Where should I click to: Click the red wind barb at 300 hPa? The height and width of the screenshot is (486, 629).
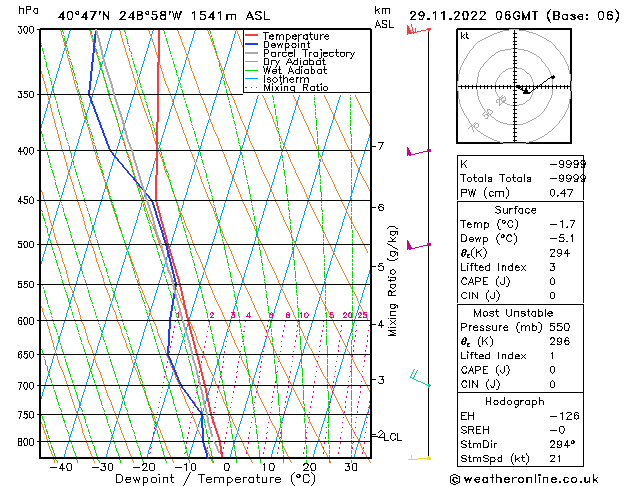pos(419,30)
